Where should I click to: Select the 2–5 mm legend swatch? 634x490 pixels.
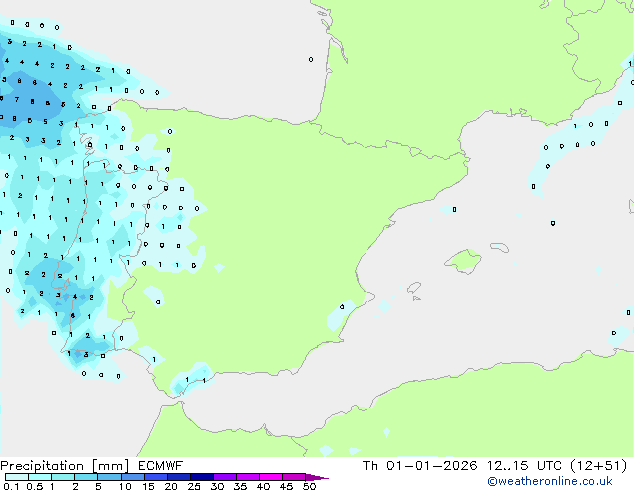coord(86,477)
